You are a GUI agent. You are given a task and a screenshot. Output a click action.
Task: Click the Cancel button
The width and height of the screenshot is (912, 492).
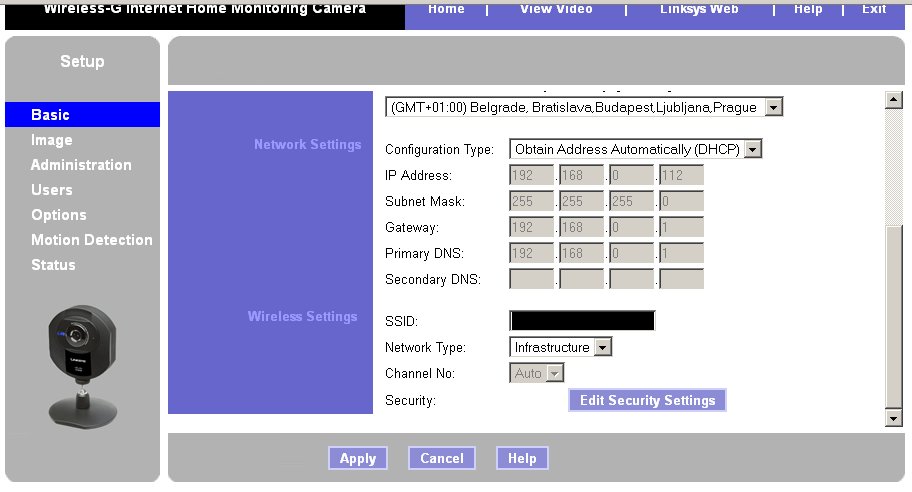point(441,458)
